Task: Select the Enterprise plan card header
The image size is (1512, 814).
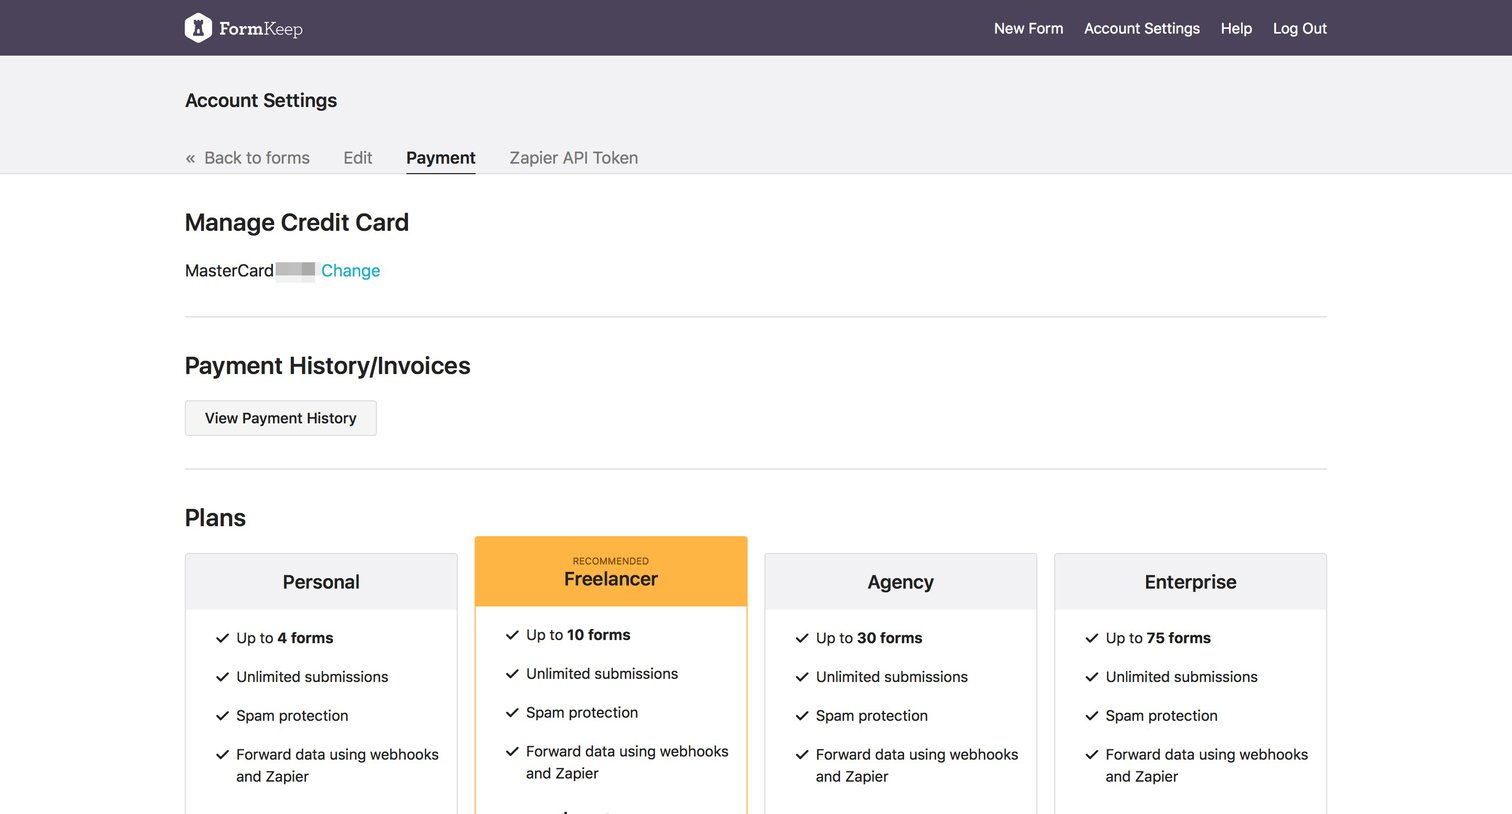Action: click(x=1190, y=582)
